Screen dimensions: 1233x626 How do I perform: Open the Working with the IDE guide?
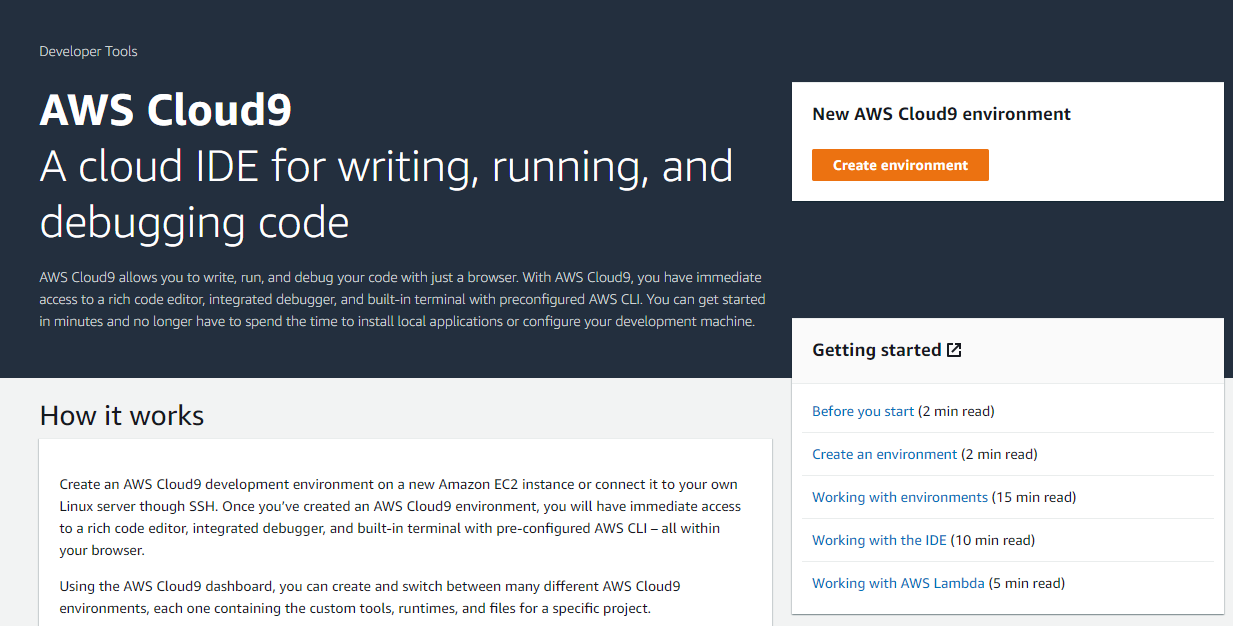[879, 540]
